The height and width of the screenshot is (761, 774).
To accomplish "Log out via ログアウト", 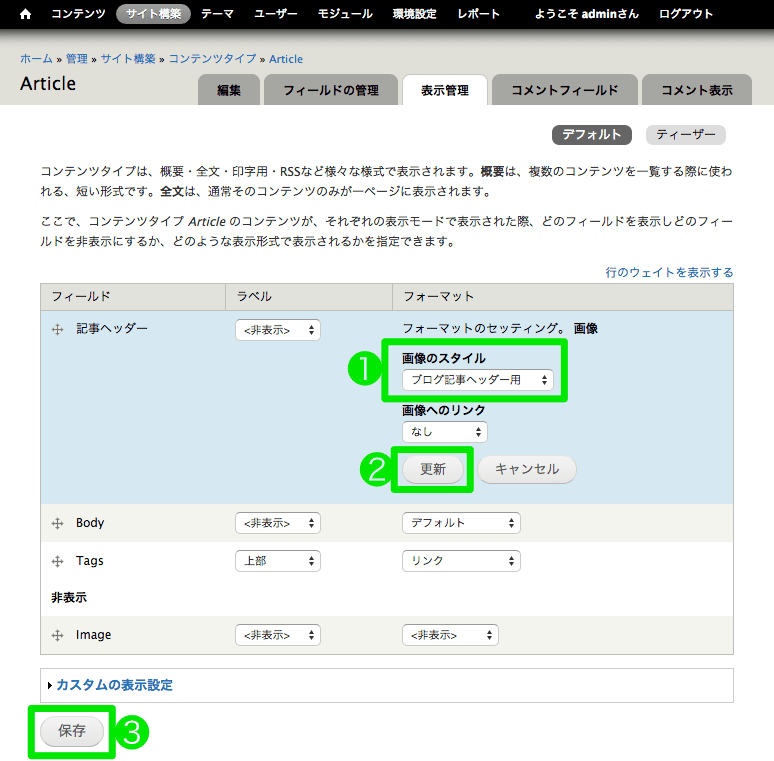I will click(686, 14).
